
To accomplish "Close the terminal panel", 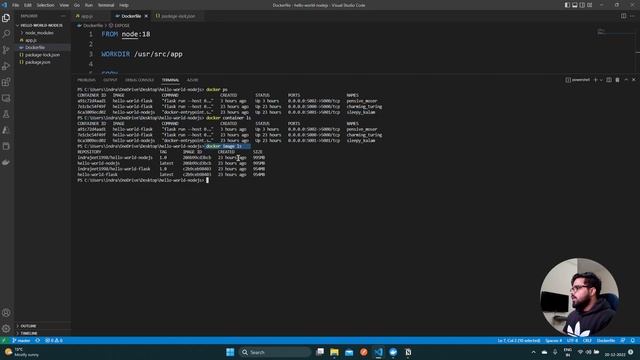I will [x=633, y=80].
